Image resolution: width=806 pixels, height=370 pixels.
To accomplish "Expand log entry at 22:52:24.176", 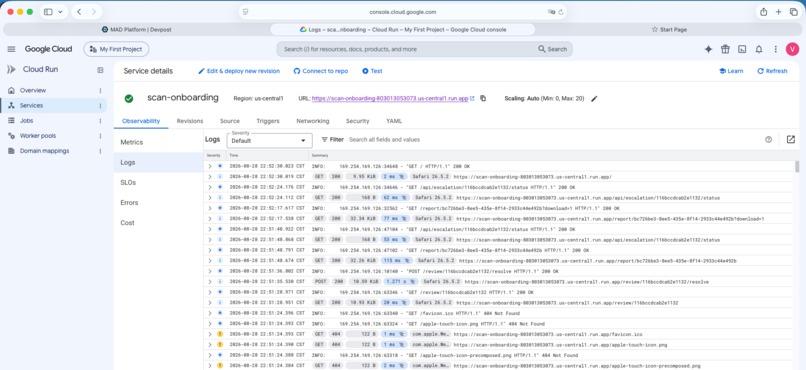I will click(x=210, y=188).
